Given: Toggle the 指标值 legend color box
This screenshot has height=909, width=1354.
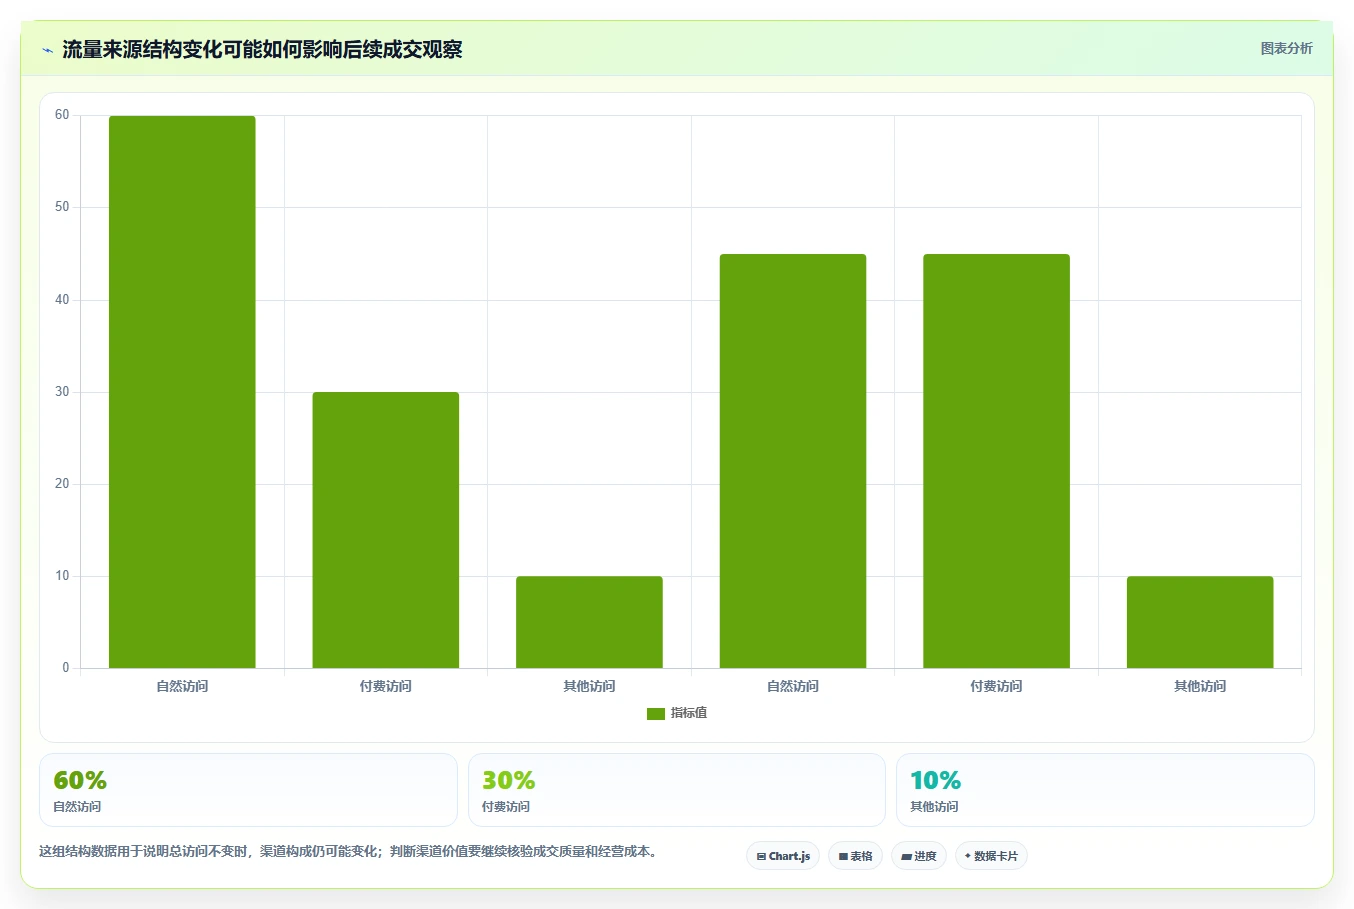Looking at the screenshot, I should pos(656,714).
